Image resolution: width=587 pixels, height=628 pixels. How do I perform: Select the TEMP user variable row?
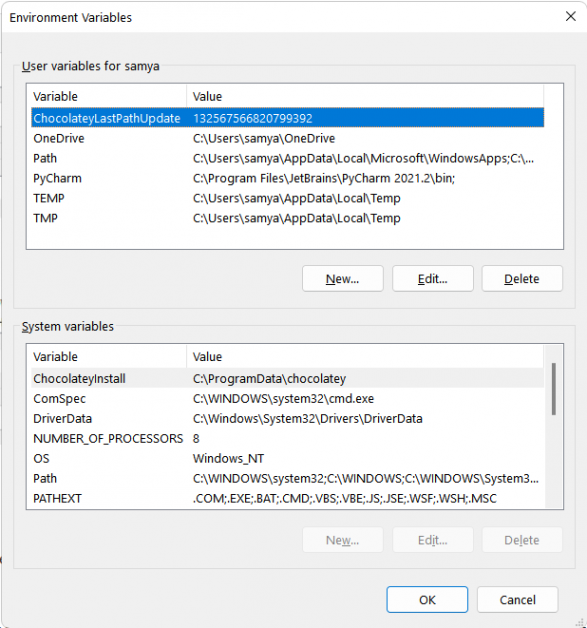pos(287,198)
